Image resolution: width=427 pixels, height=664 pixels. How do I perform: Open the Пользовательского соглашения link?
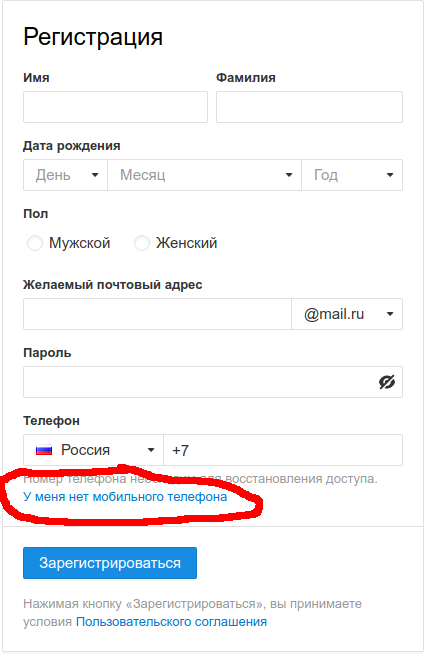[172, 622]
